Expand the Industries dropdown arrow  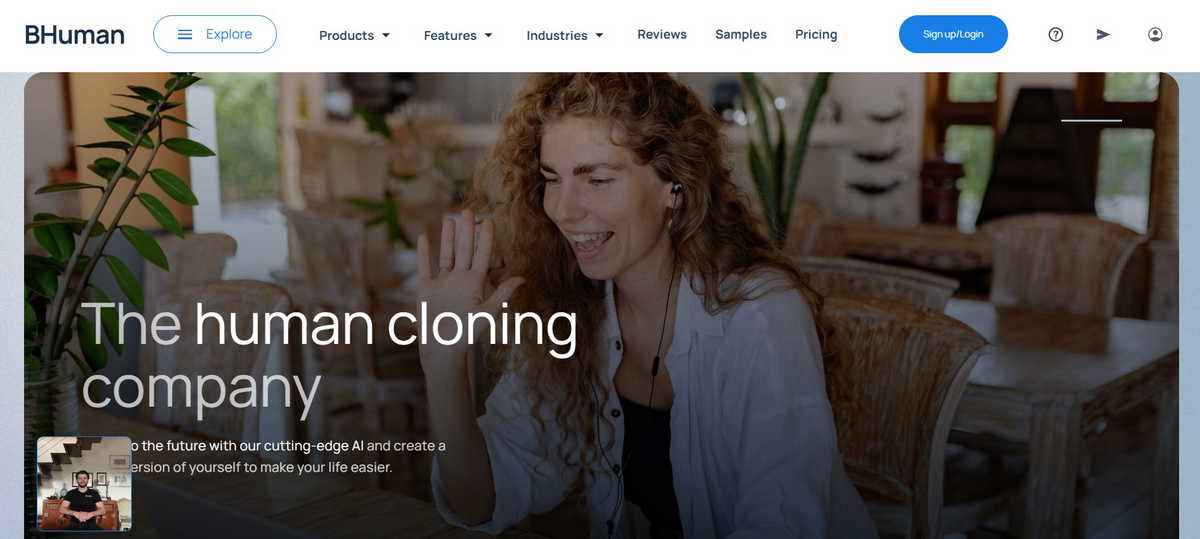click(x=600, y=35)
